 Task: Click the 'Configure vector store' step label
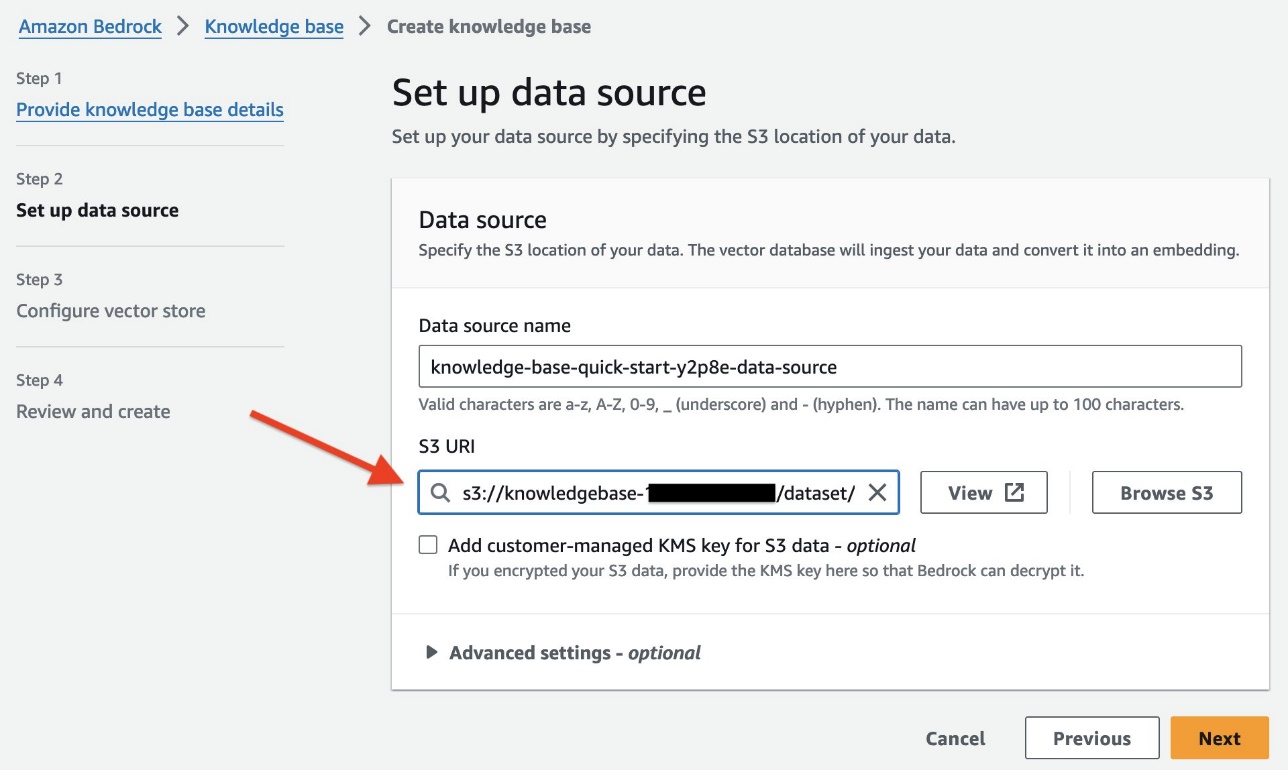click(111, 311)
